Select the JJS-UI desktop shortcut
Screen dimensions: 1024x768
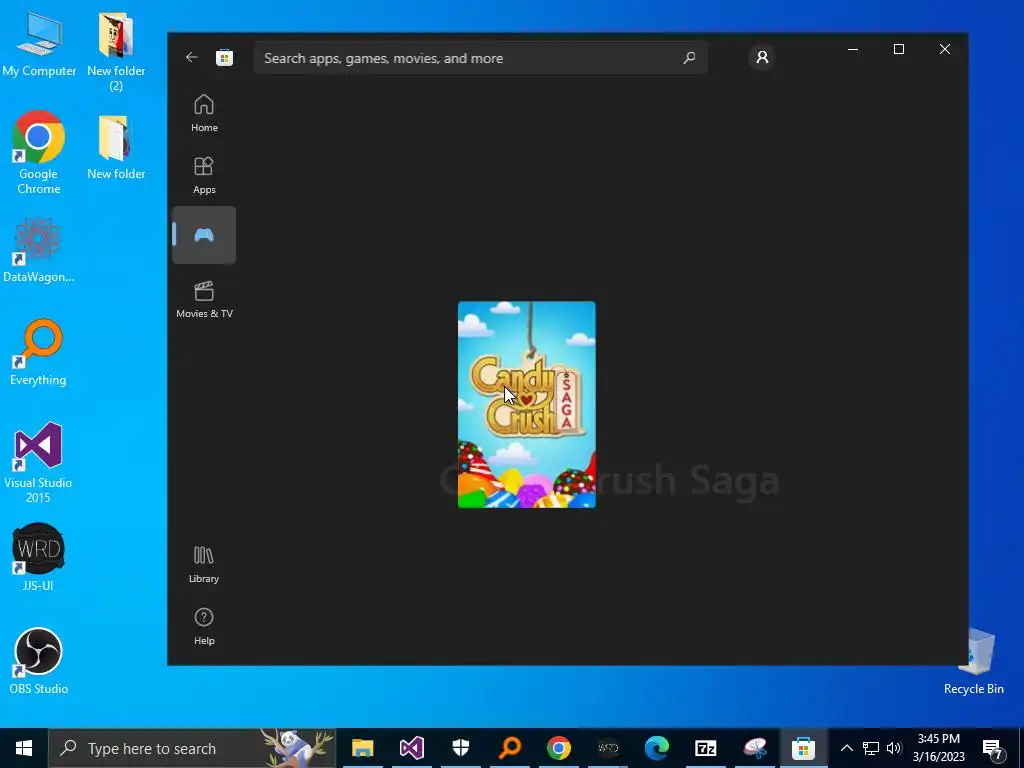[38, 557]
